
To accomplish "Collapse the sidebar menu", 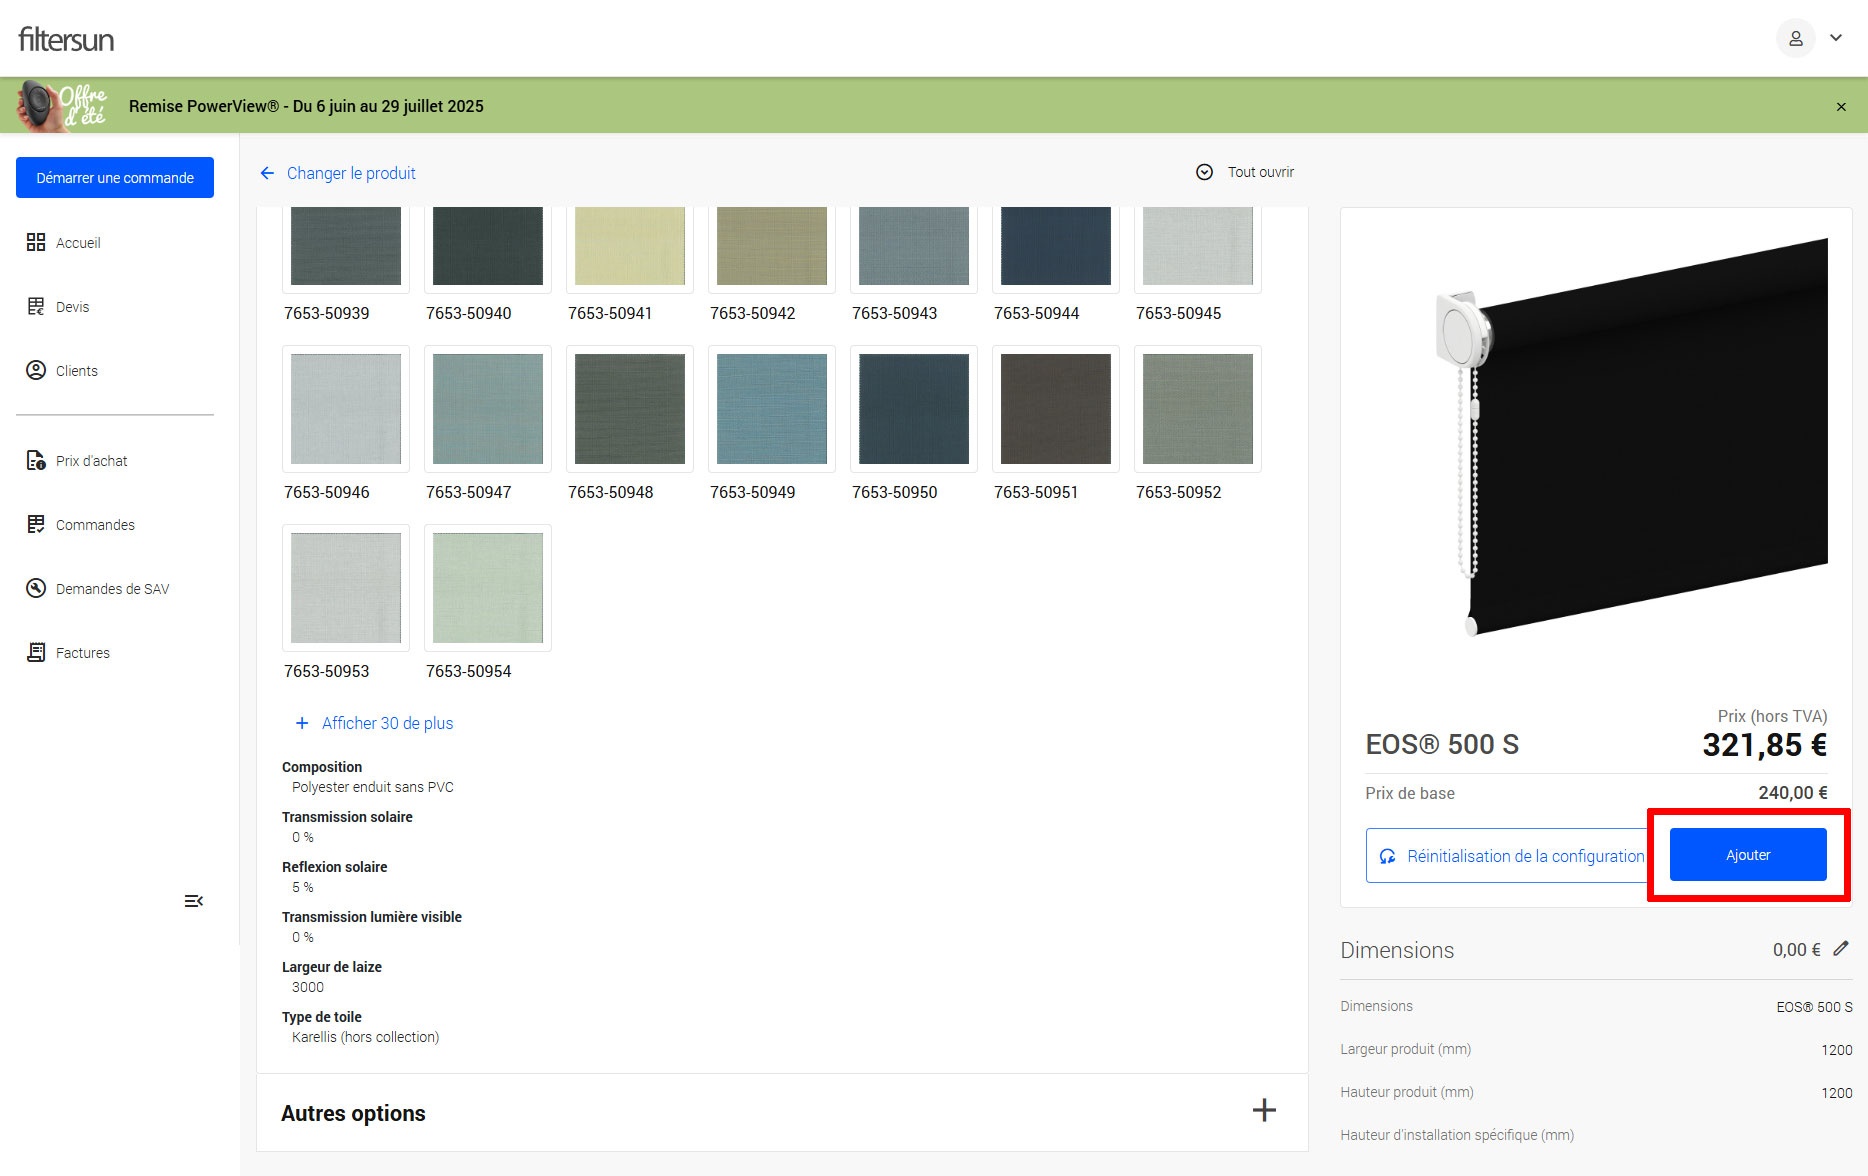I will [194, 902].
